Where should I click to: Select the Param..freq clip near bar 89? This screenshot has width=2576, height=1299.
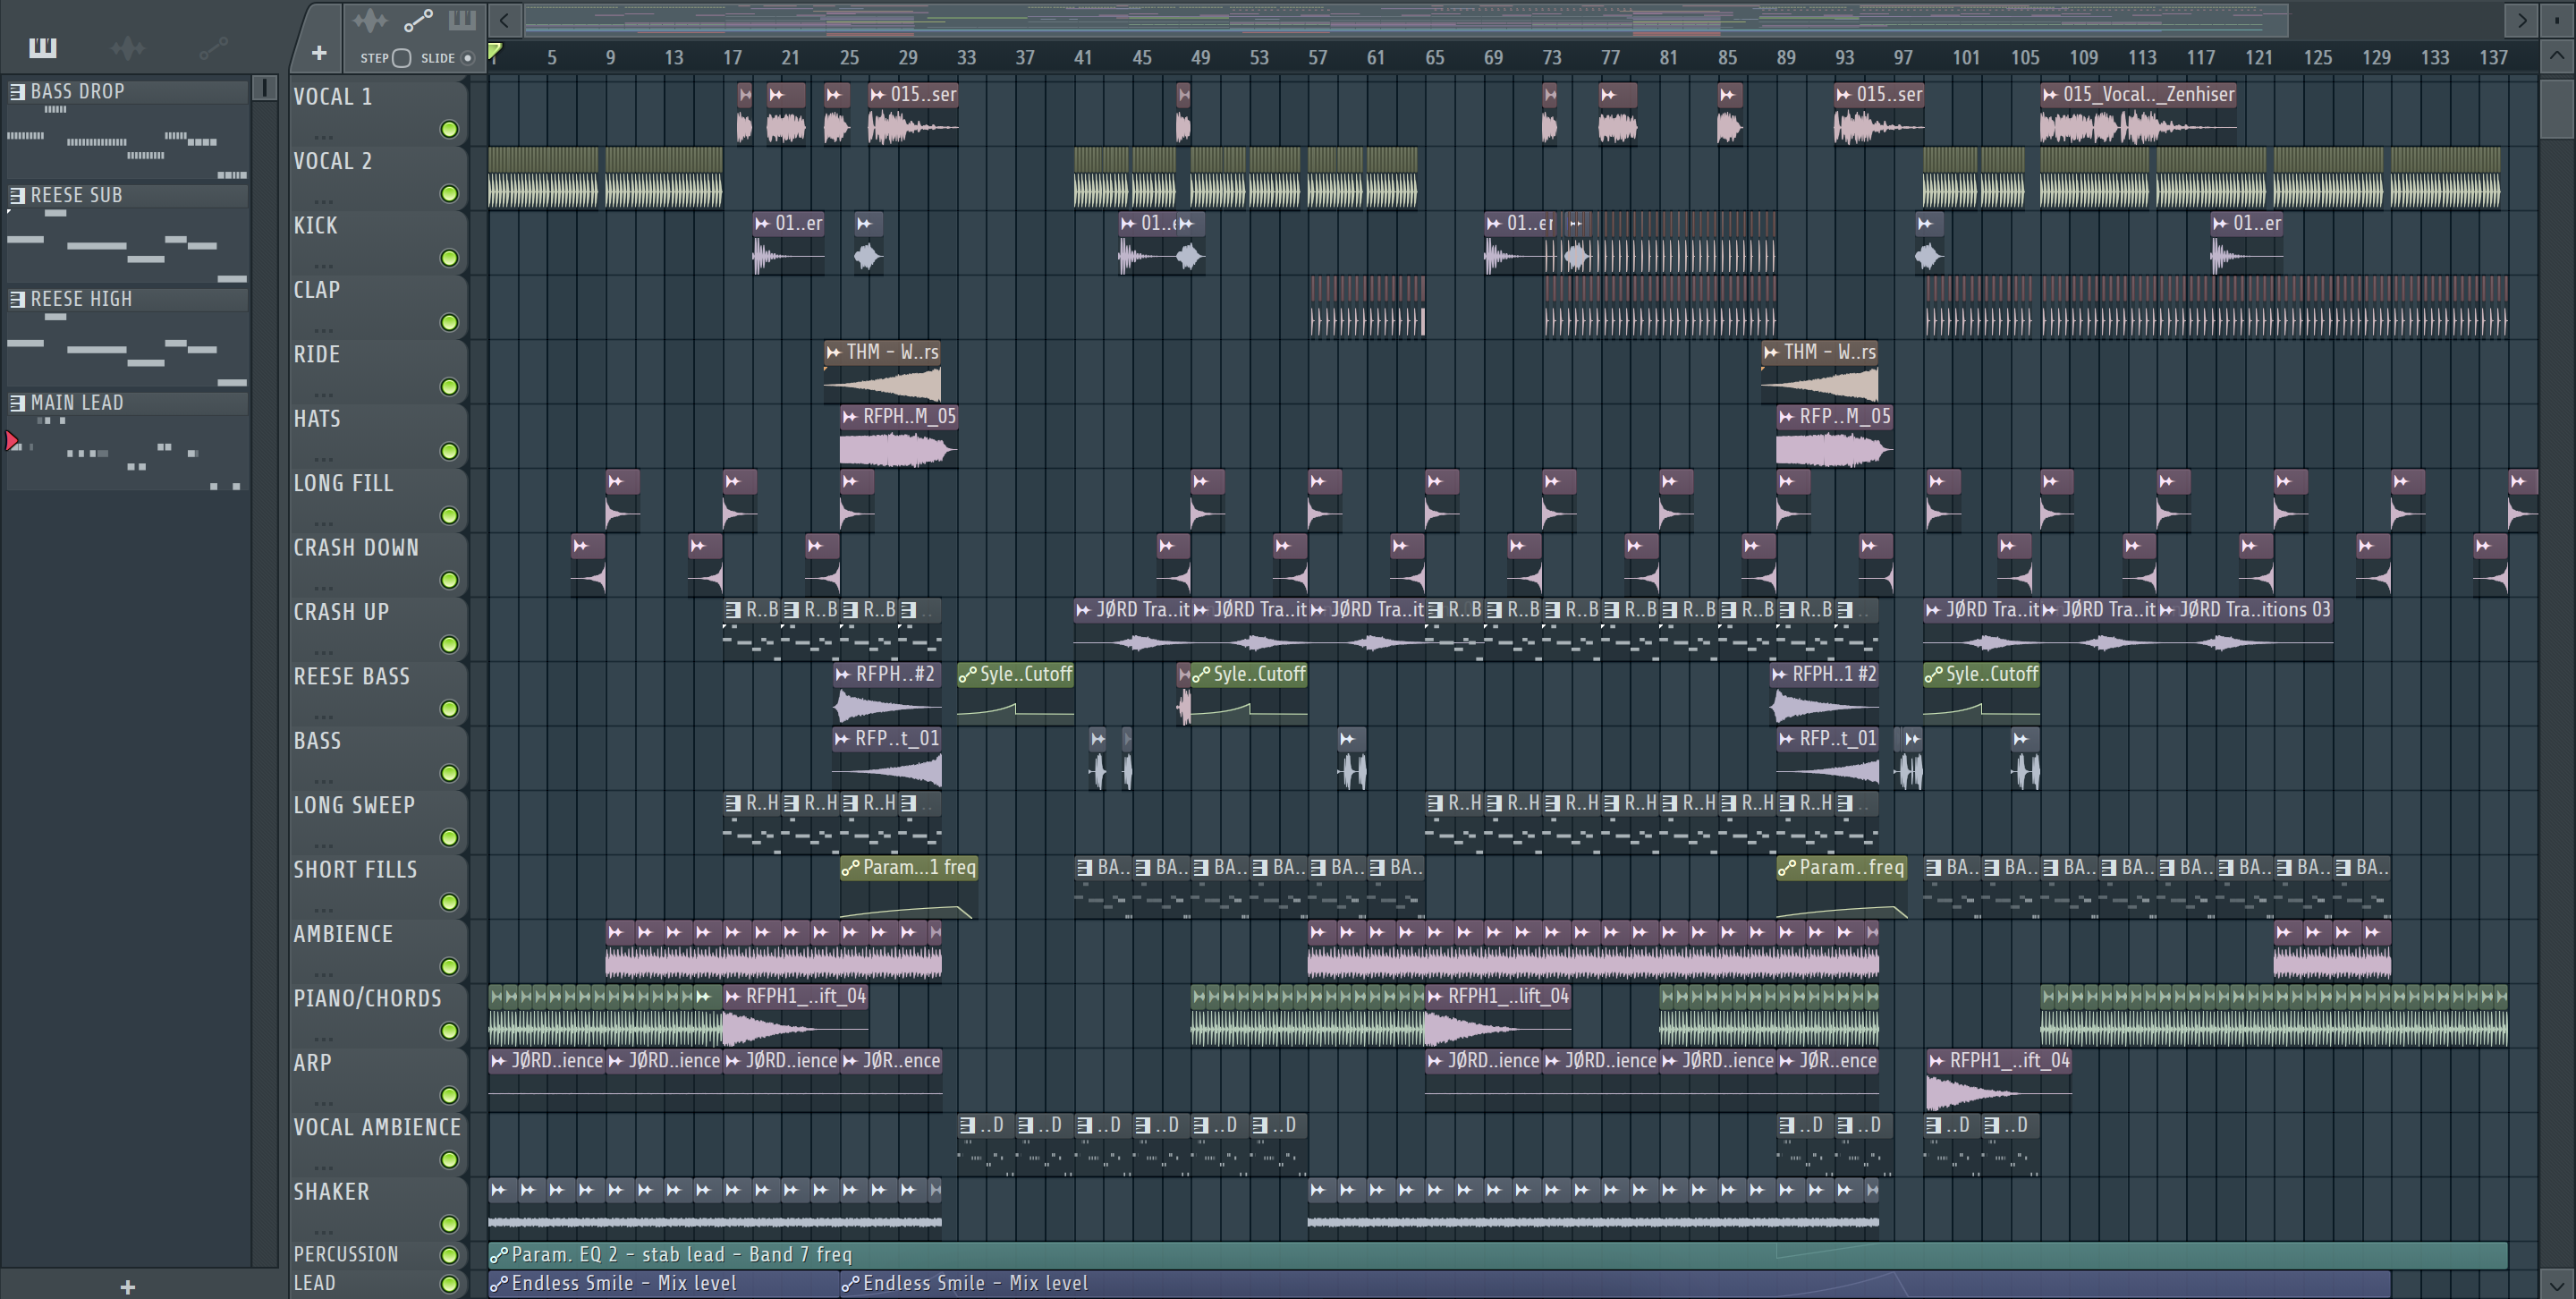(x=1841, y=886)
